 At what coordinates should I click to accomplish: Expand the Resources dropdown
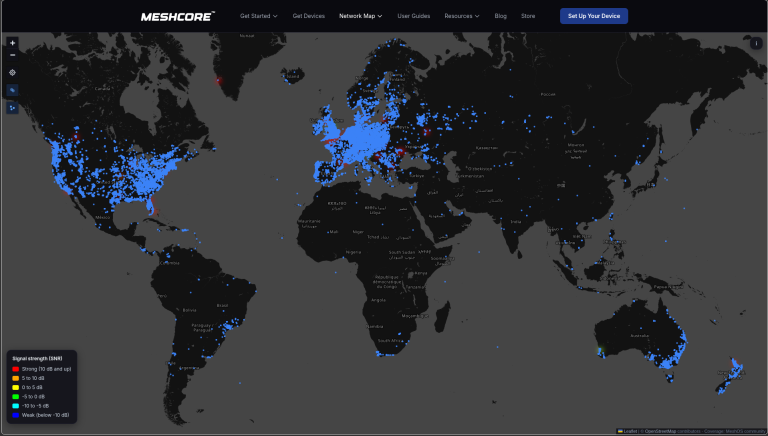click(462, 16)
